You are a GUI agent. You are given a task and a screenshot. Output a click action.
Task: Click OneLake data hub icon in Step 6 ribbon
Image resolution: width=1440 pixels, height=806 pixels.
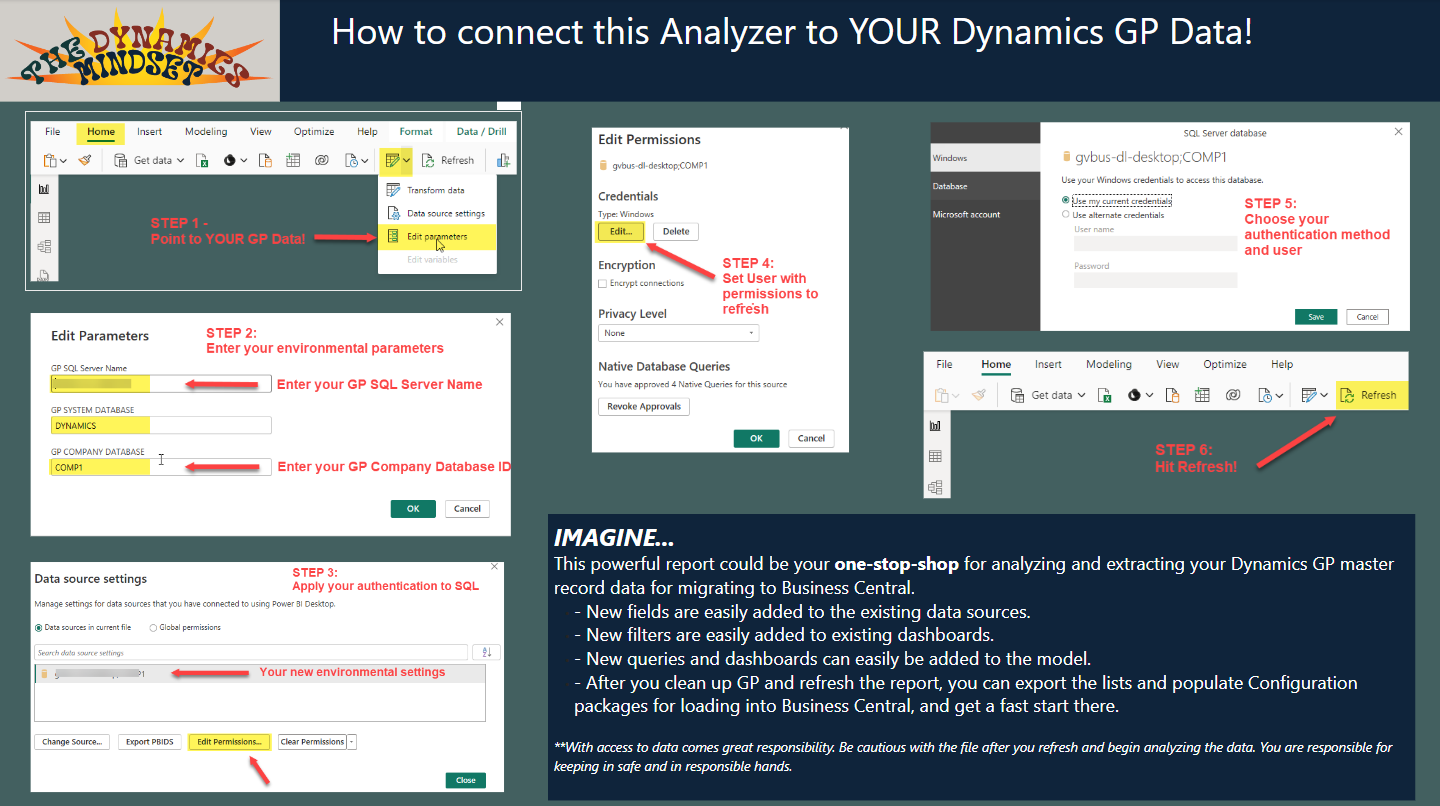point(1135,395)
